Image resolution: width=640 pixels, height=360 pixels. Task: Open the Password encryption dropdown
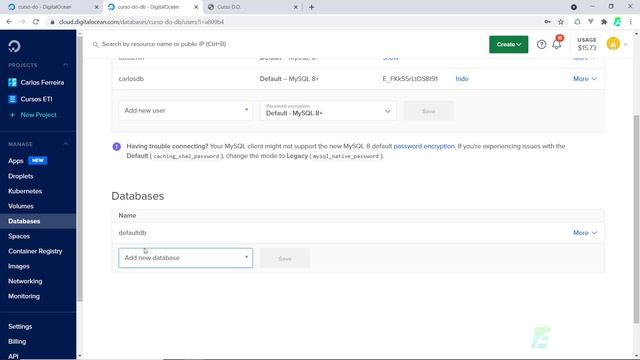pos(328,111)
